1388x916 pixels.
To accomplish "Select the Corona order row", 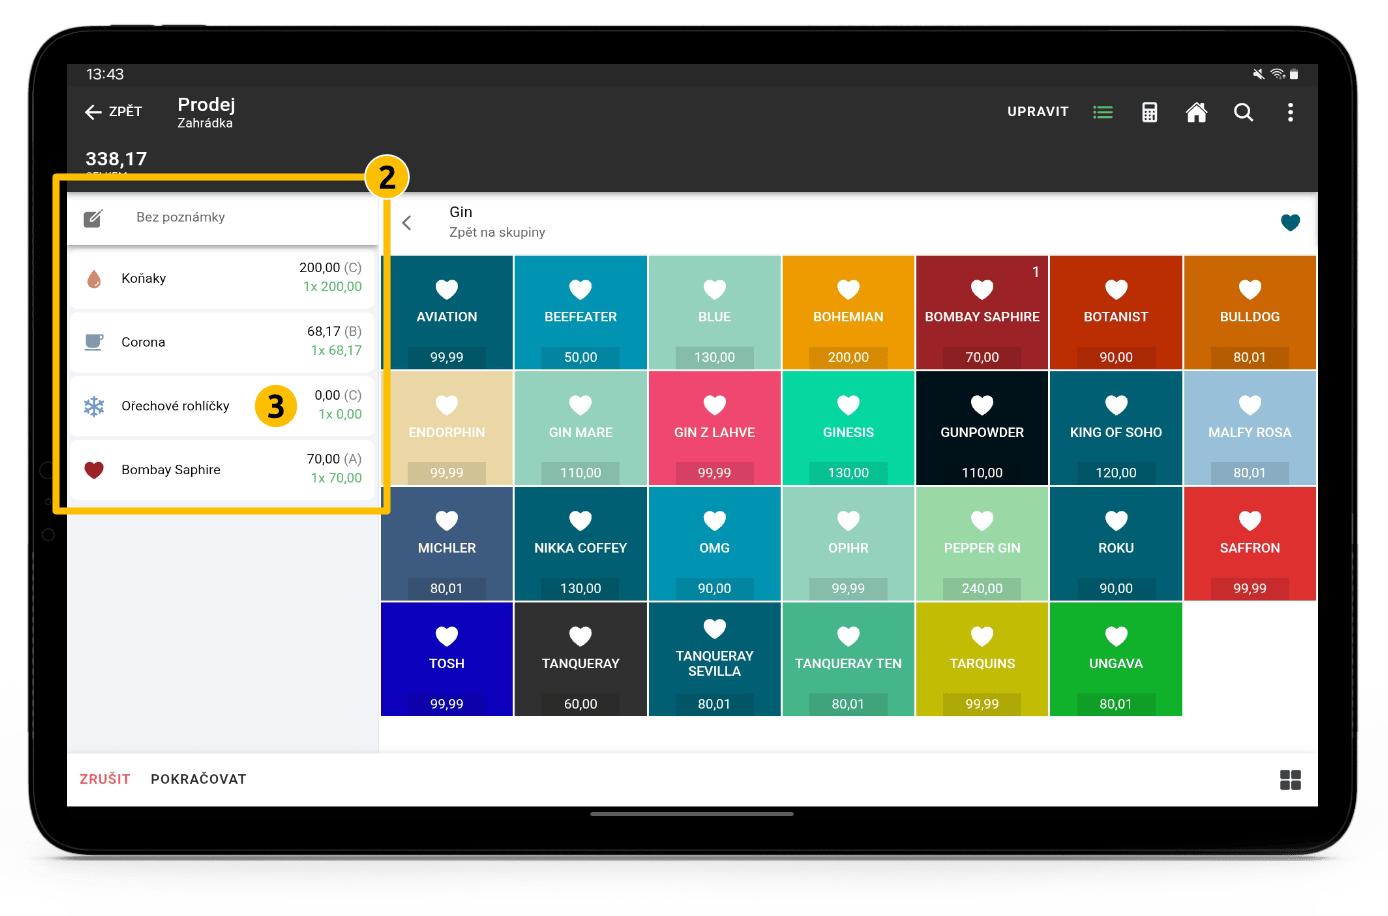I will click(x=223, y=342).
